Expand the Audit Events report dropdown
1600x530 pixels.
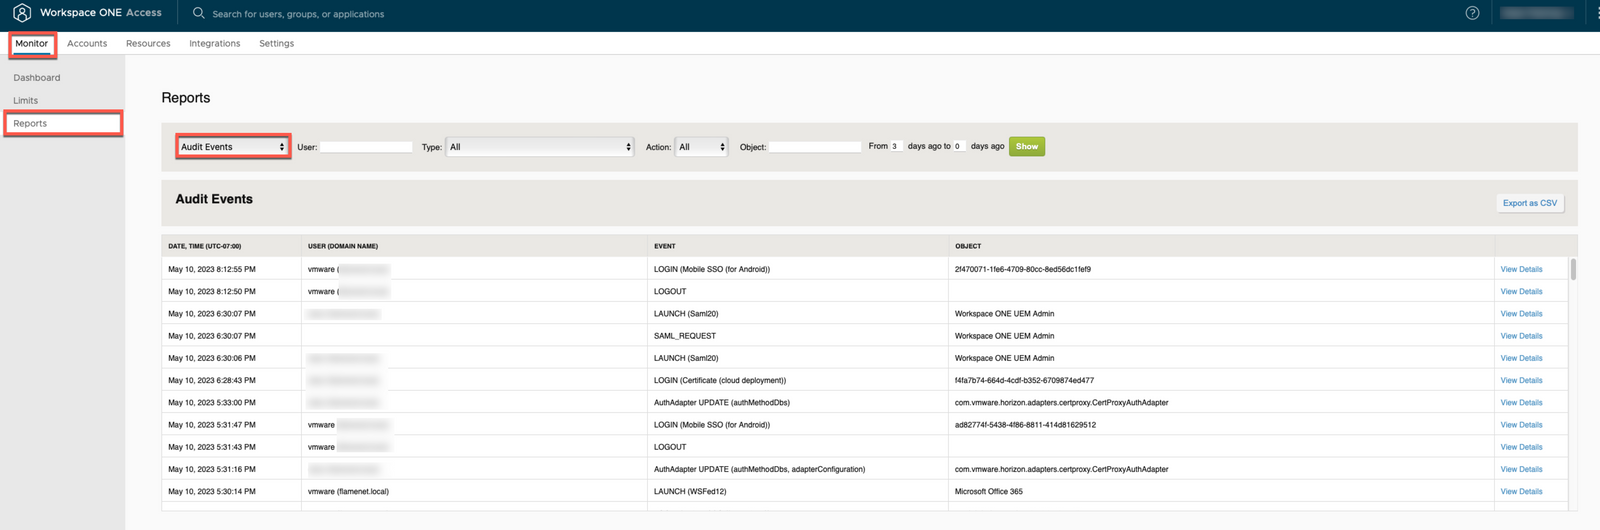click(233, 146)
